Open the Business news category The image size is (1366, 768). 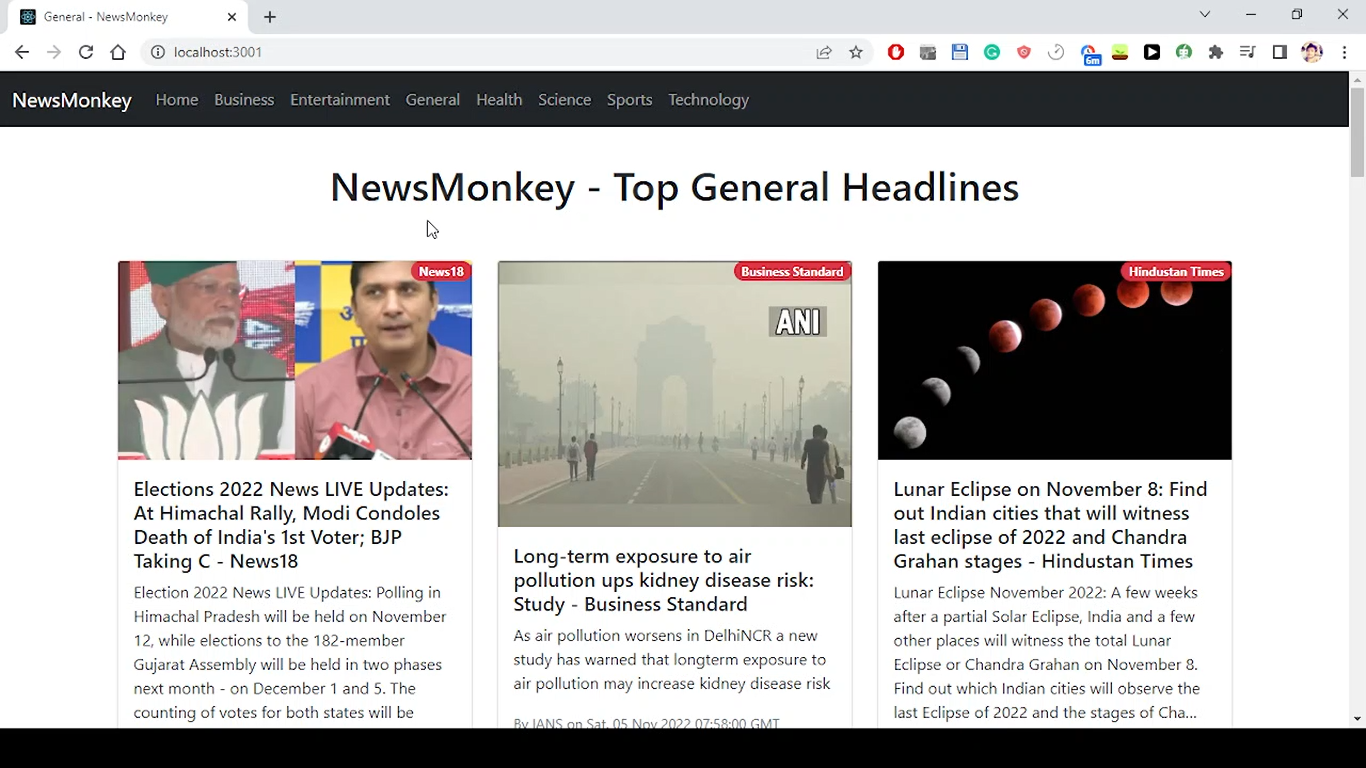pos(244,100)
